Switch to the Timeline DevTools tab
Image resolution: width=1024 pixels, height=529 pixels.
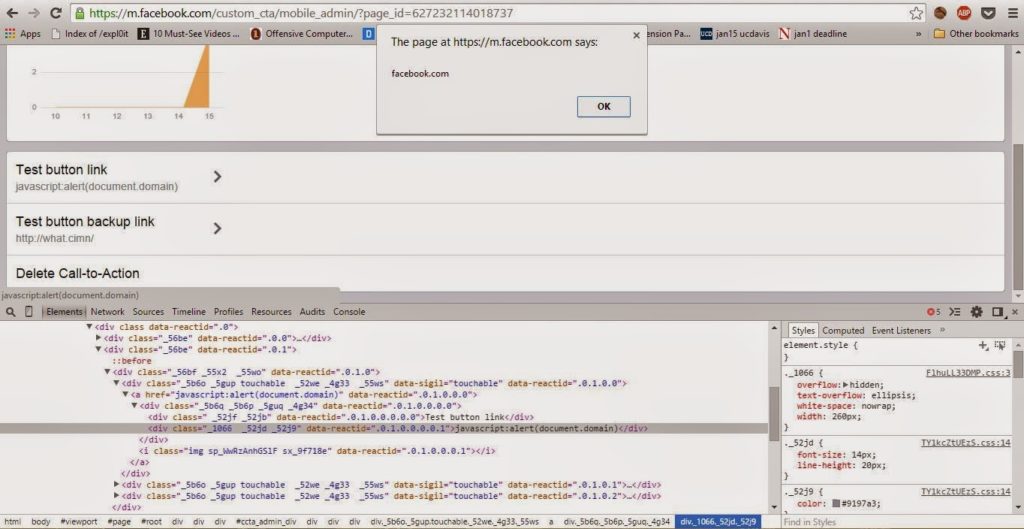(189, 312)
